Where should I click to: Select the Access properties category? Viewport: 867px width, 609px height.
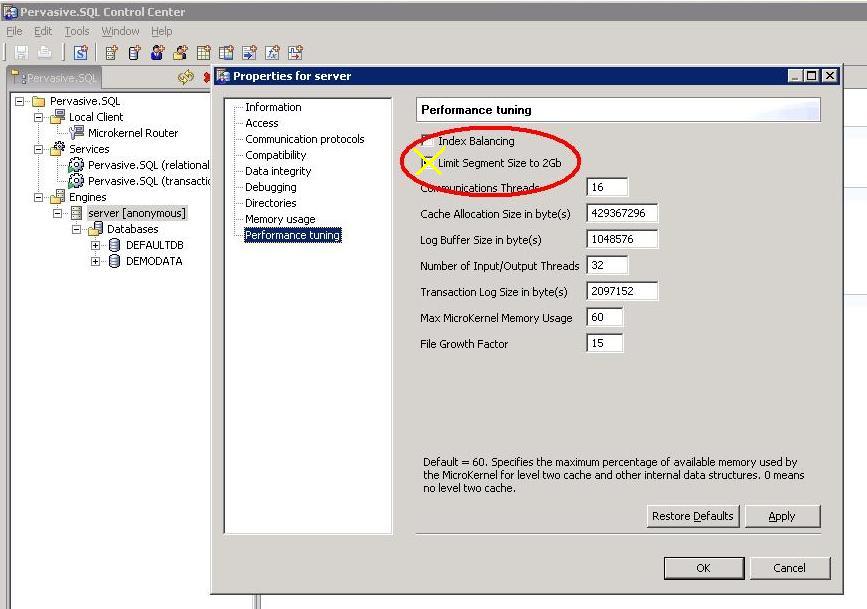[x=262, y=123]
